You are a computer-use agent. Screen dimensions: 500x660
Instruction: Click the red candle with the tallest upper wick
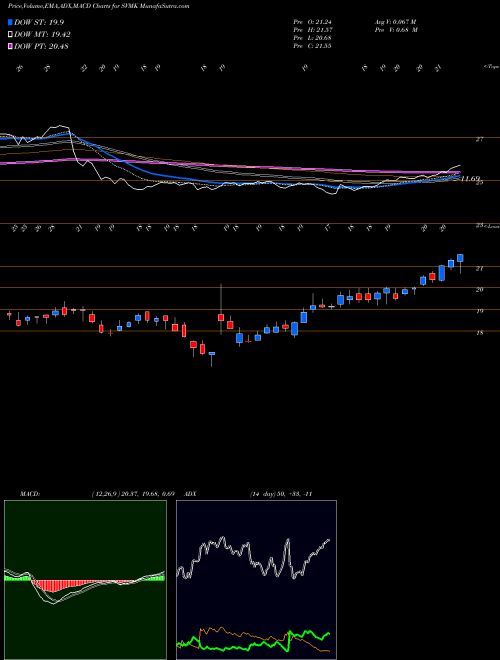(221, 317)
